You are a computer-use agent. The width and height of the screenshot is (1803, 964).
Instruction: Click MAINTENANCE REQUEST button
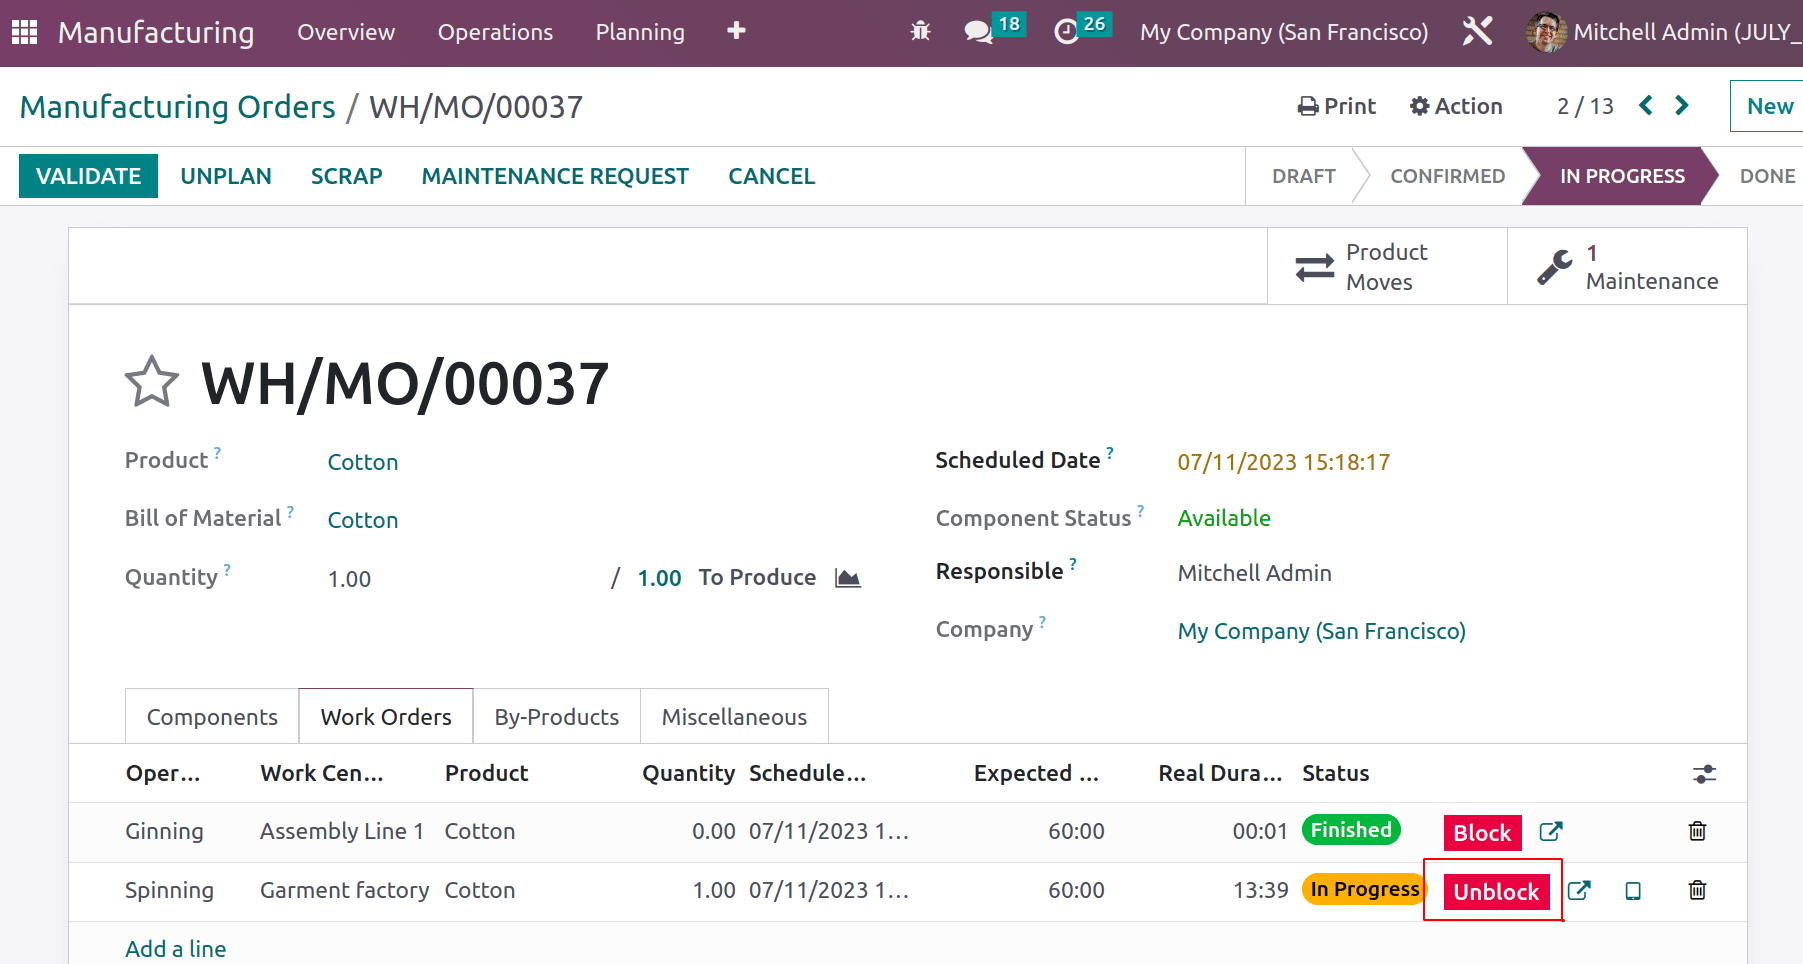pyautogui.click(x=555, y=176)
